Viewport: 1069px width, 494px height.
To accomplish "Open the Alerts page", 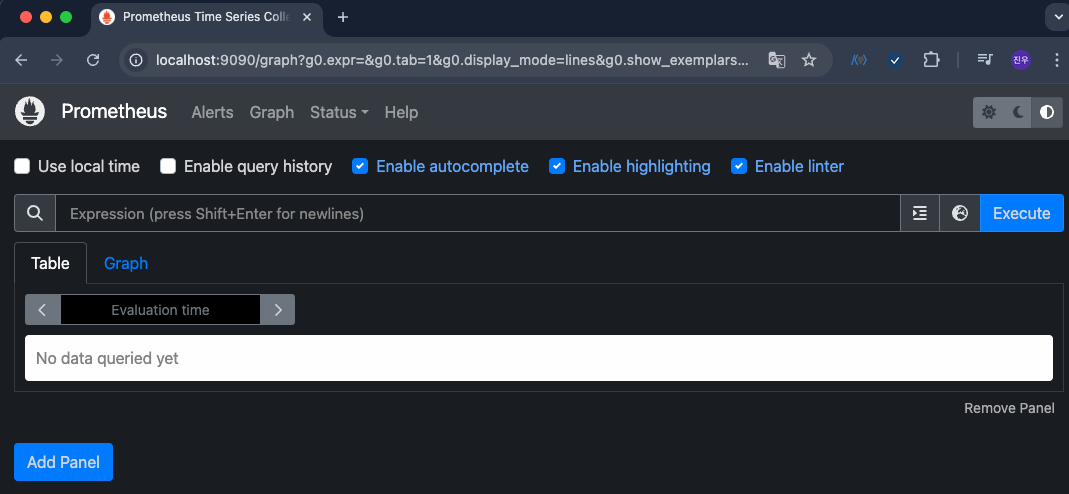I will click(x=213, y=112).
